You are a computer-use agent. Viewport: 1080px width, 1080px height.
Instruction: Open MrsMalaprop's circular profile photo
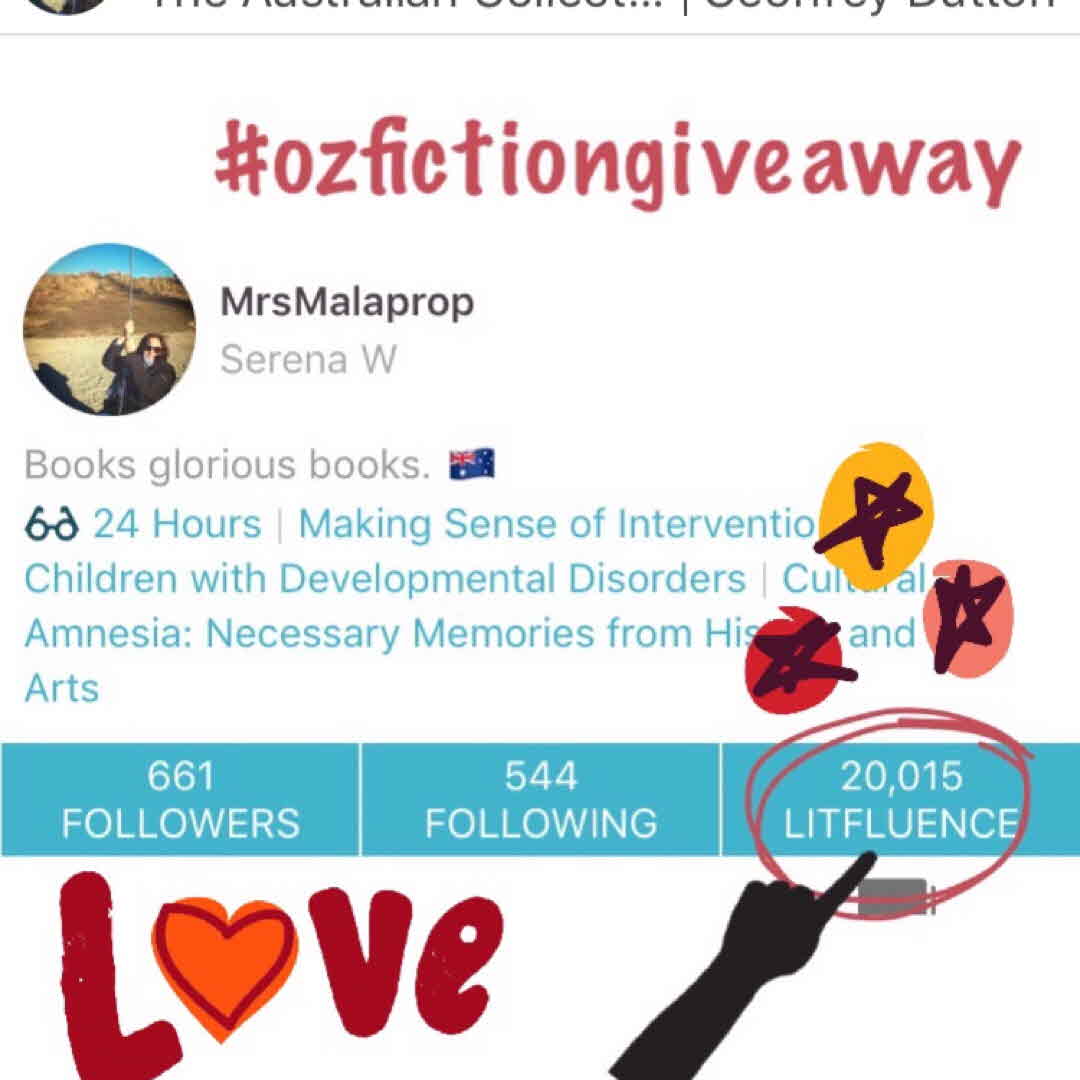pyautogui.click(x=110, y=329)
